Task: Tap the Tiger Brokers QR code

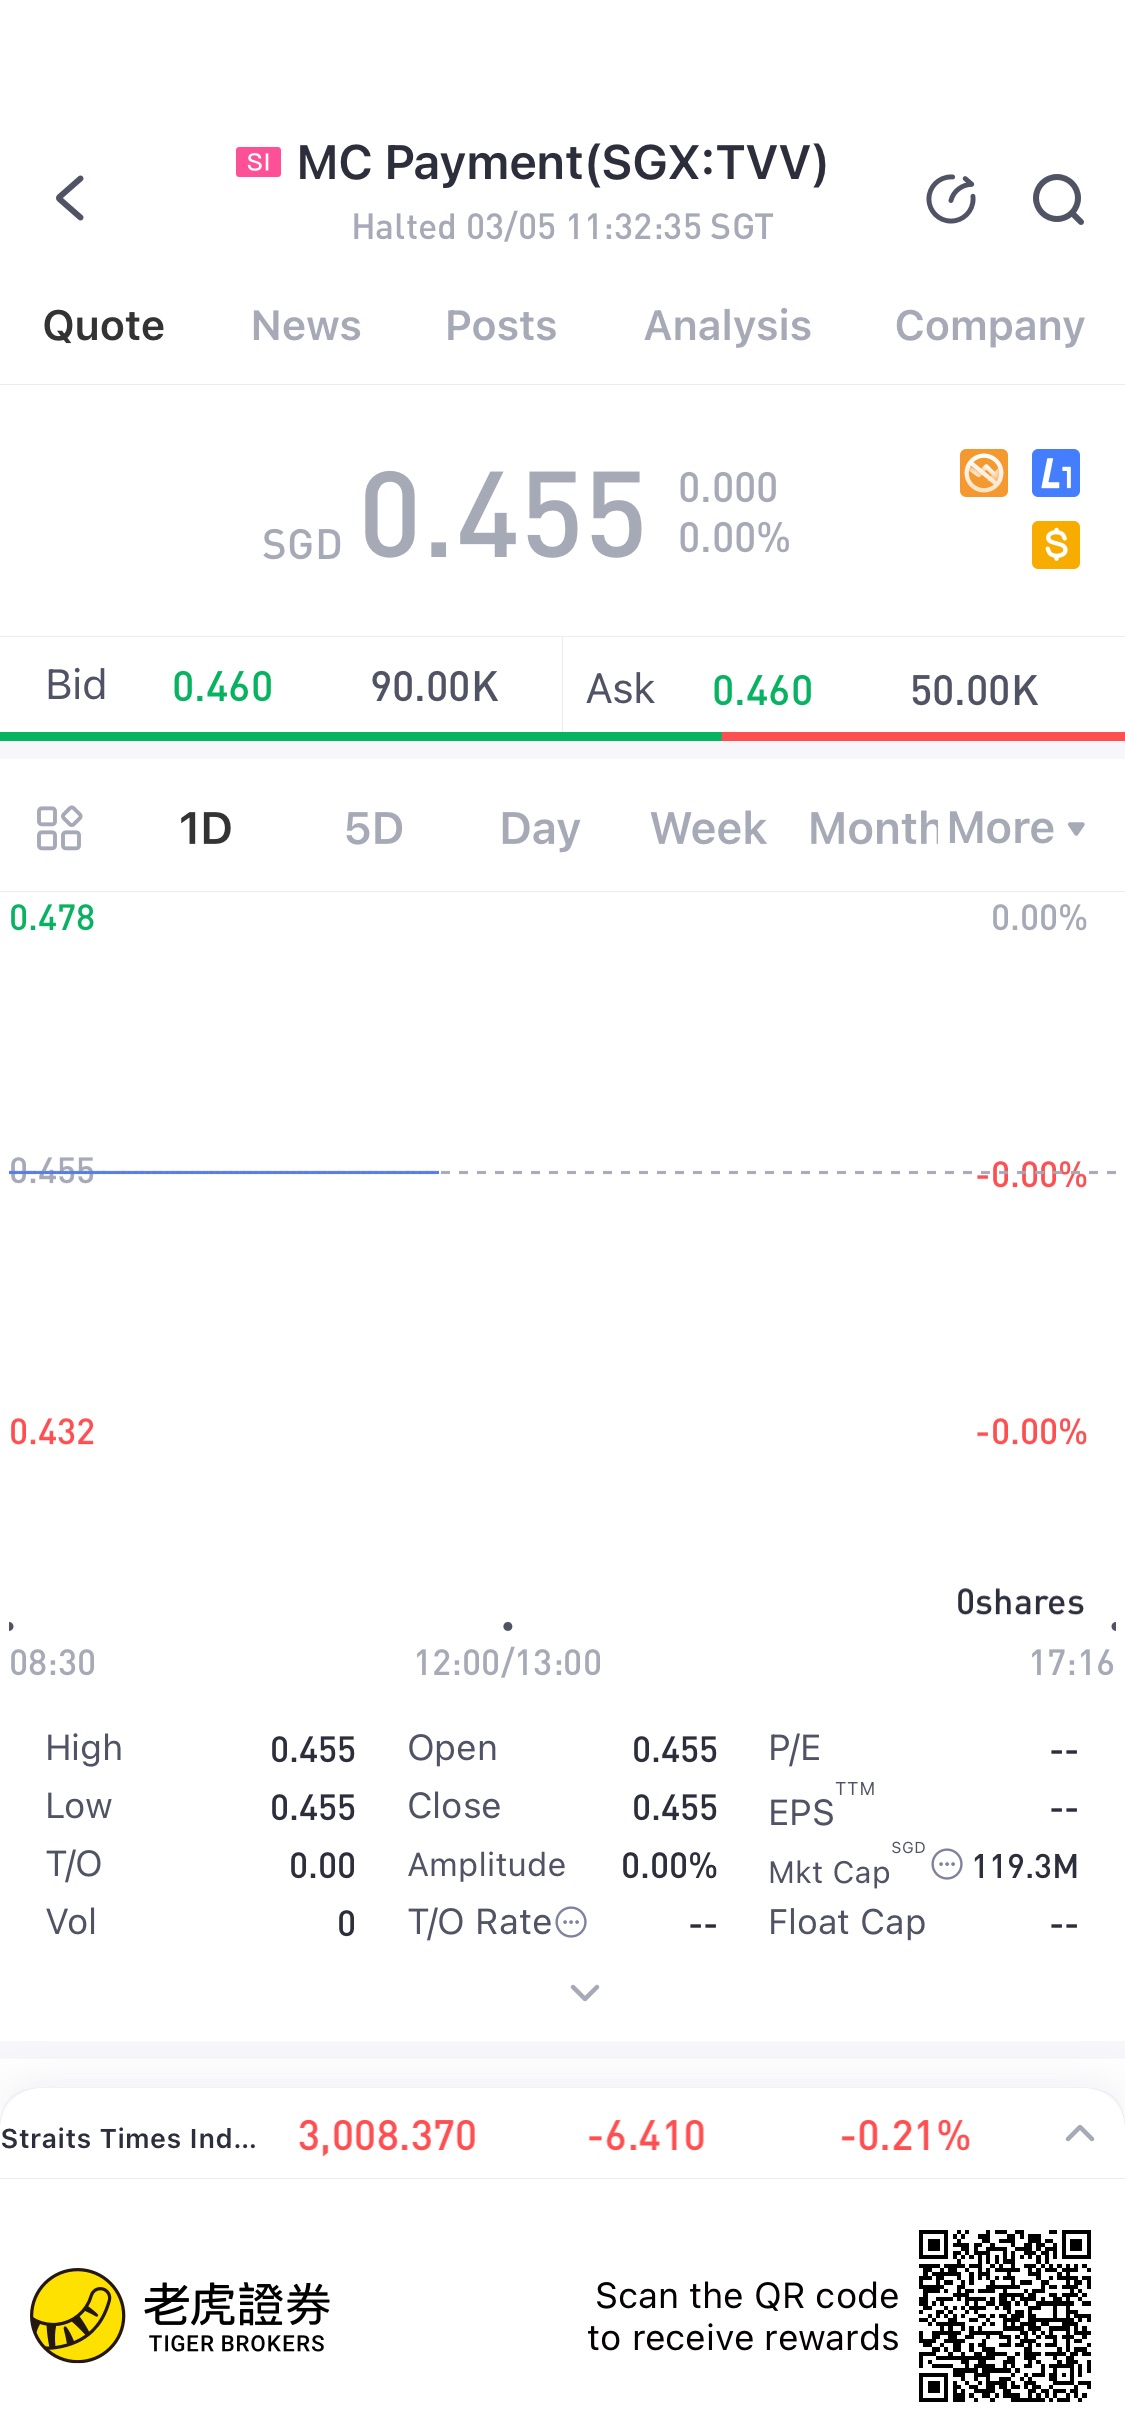Action: pyautogui.click(x=1004, y=2315)
